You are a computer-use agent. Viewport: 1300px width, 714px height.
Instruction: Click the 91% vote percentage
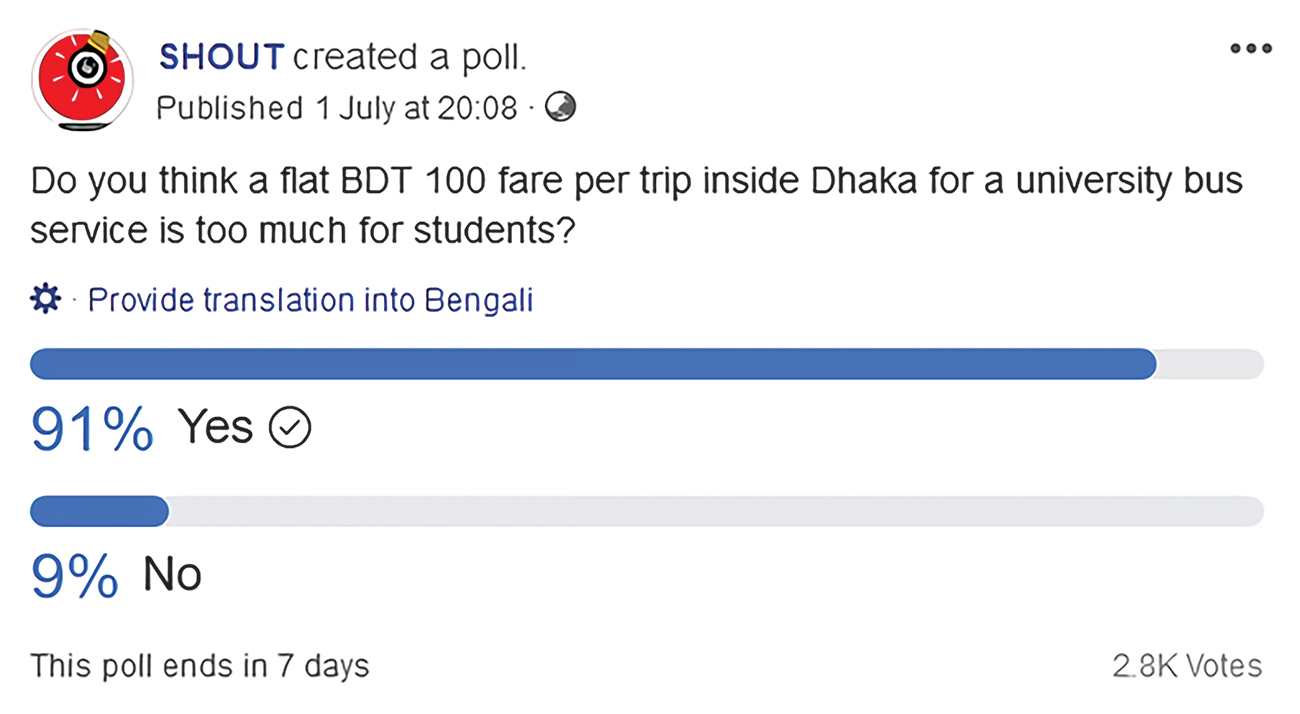92,429
